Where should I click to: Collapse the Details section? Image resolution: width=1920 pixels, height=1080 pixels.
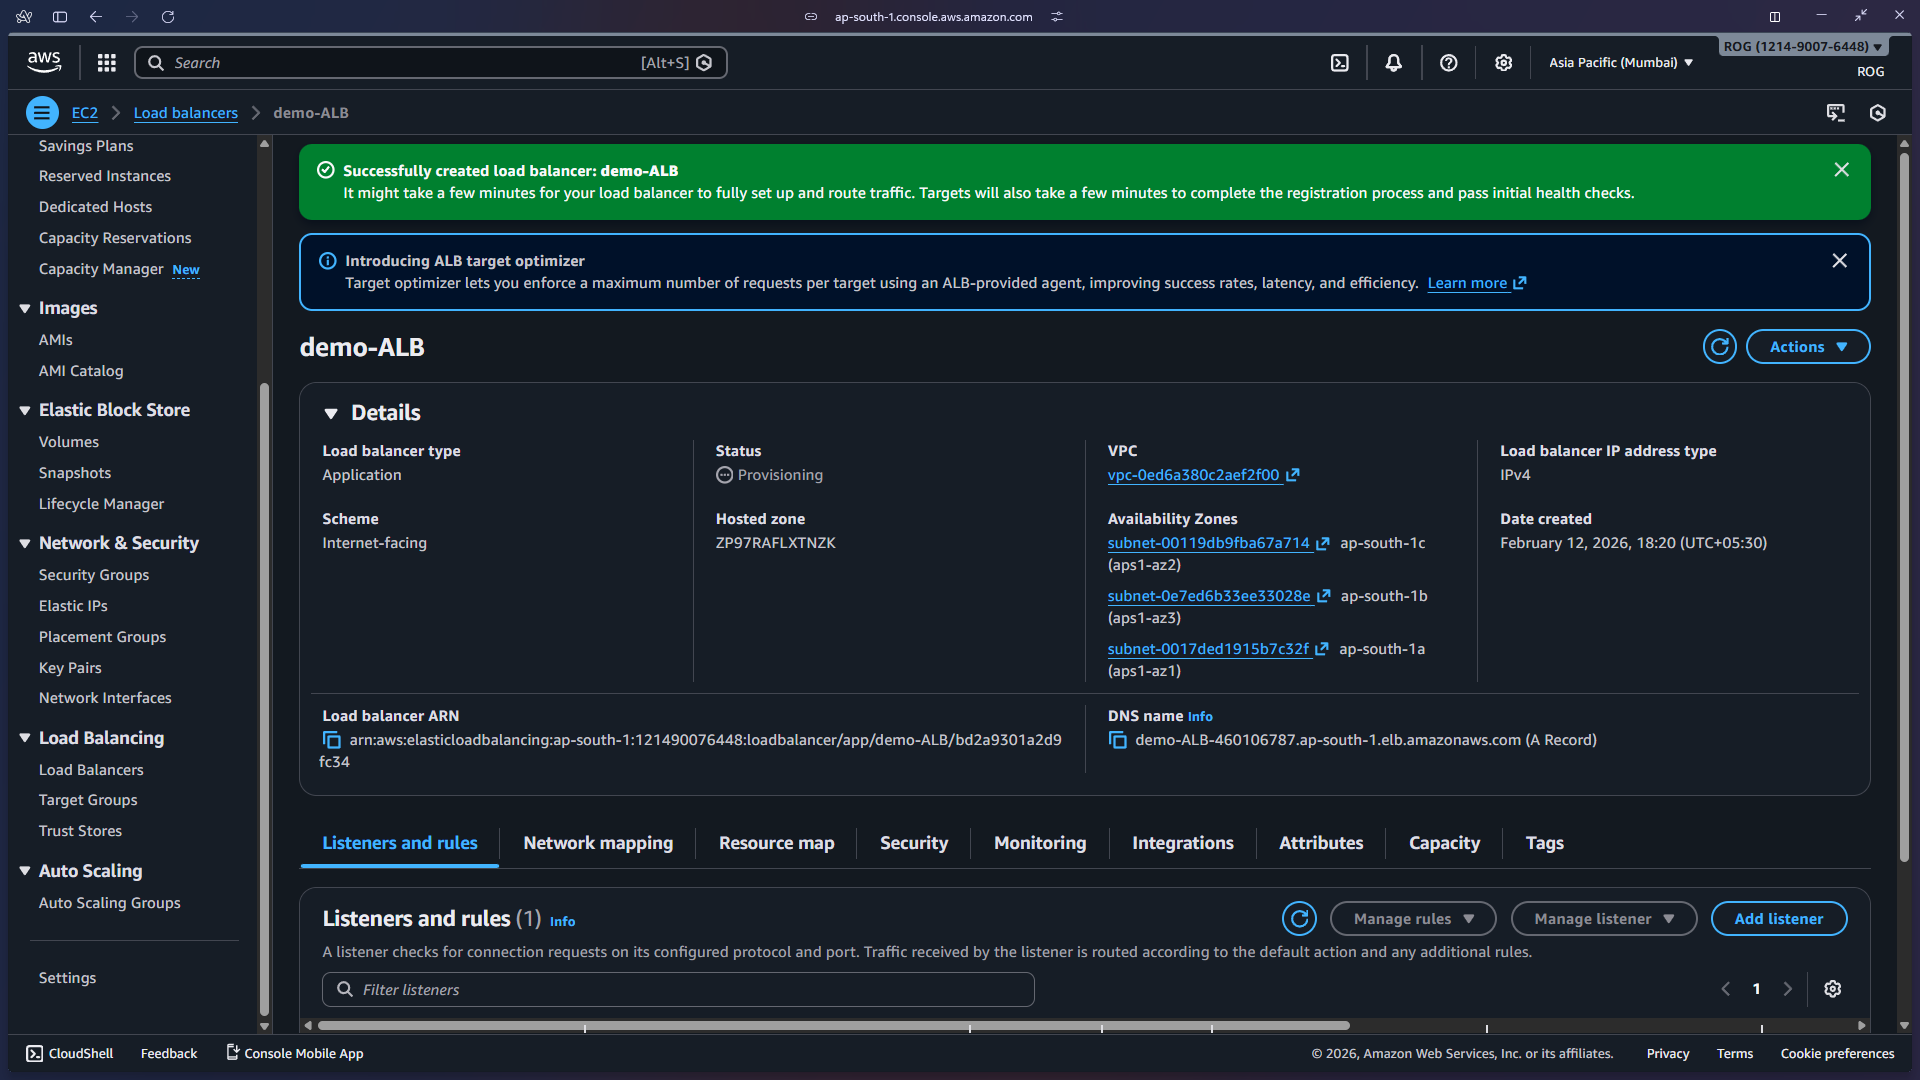pos(331,413)
